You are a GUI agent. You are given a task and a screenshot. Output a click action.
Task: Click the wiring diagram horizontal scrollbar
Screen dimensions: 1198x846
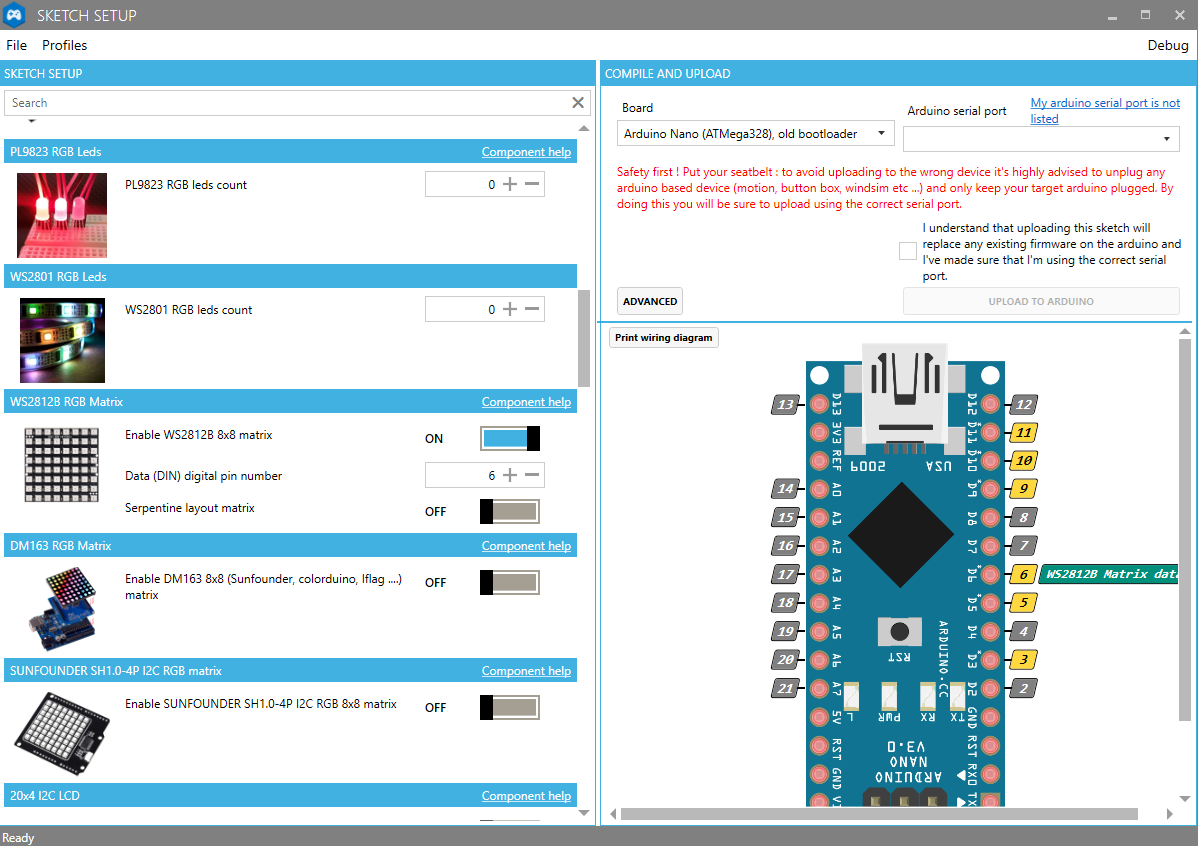[878, 814]
